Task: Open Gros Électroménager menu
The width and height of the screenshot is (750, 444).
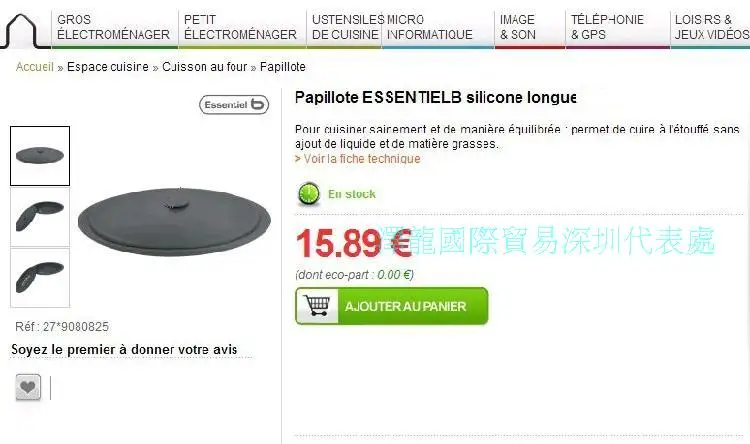Action: pyautogui.click(x=113, y=27)
